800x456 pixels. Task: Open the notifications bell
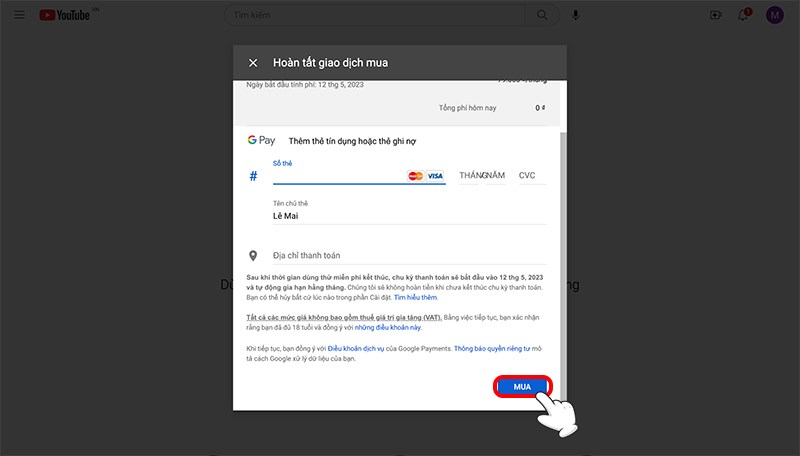point(743,15)
